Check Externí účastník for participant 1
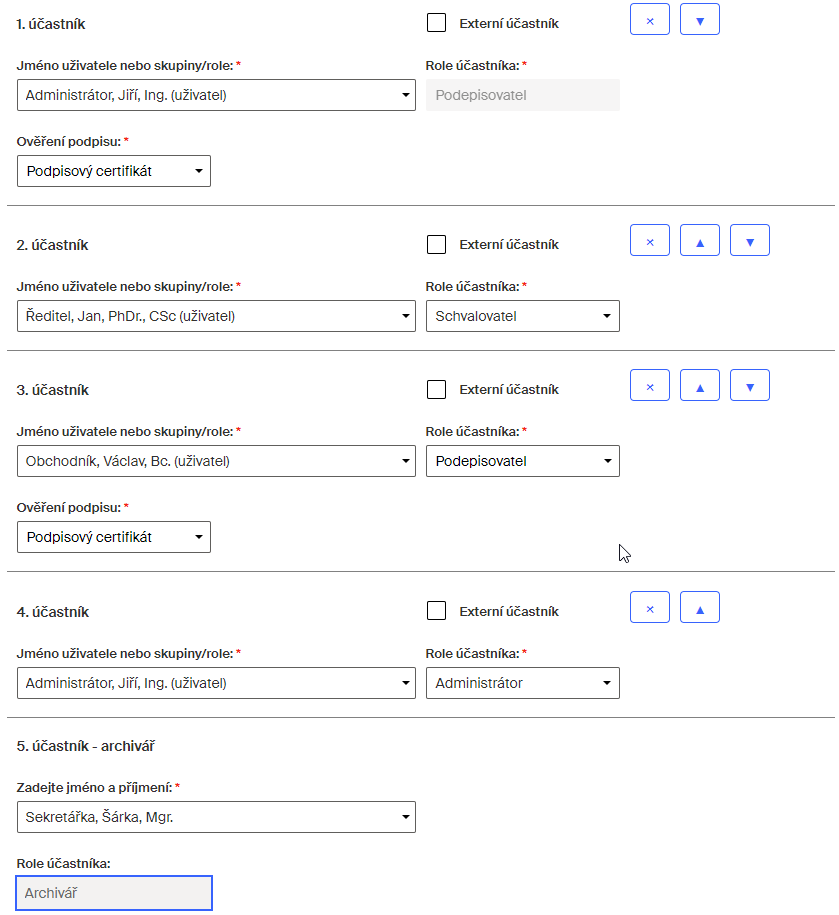This screenshot has height=915, width=839. pos(436,23)
